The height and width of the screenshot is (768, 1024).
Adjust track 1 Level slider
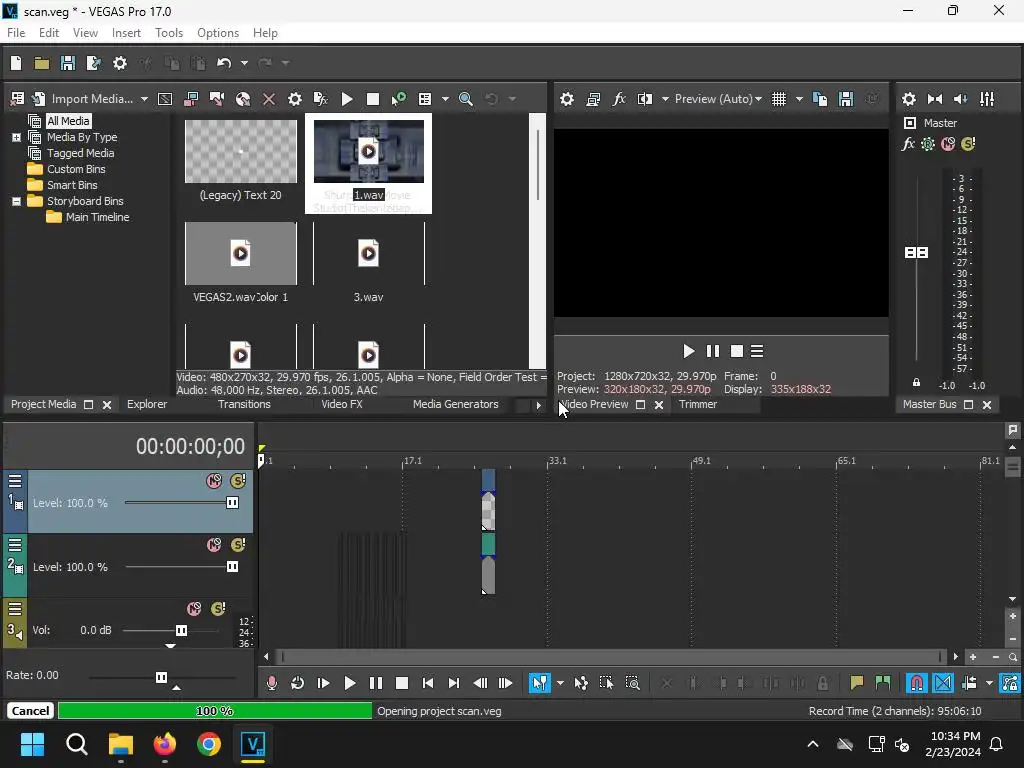[232, 503]
